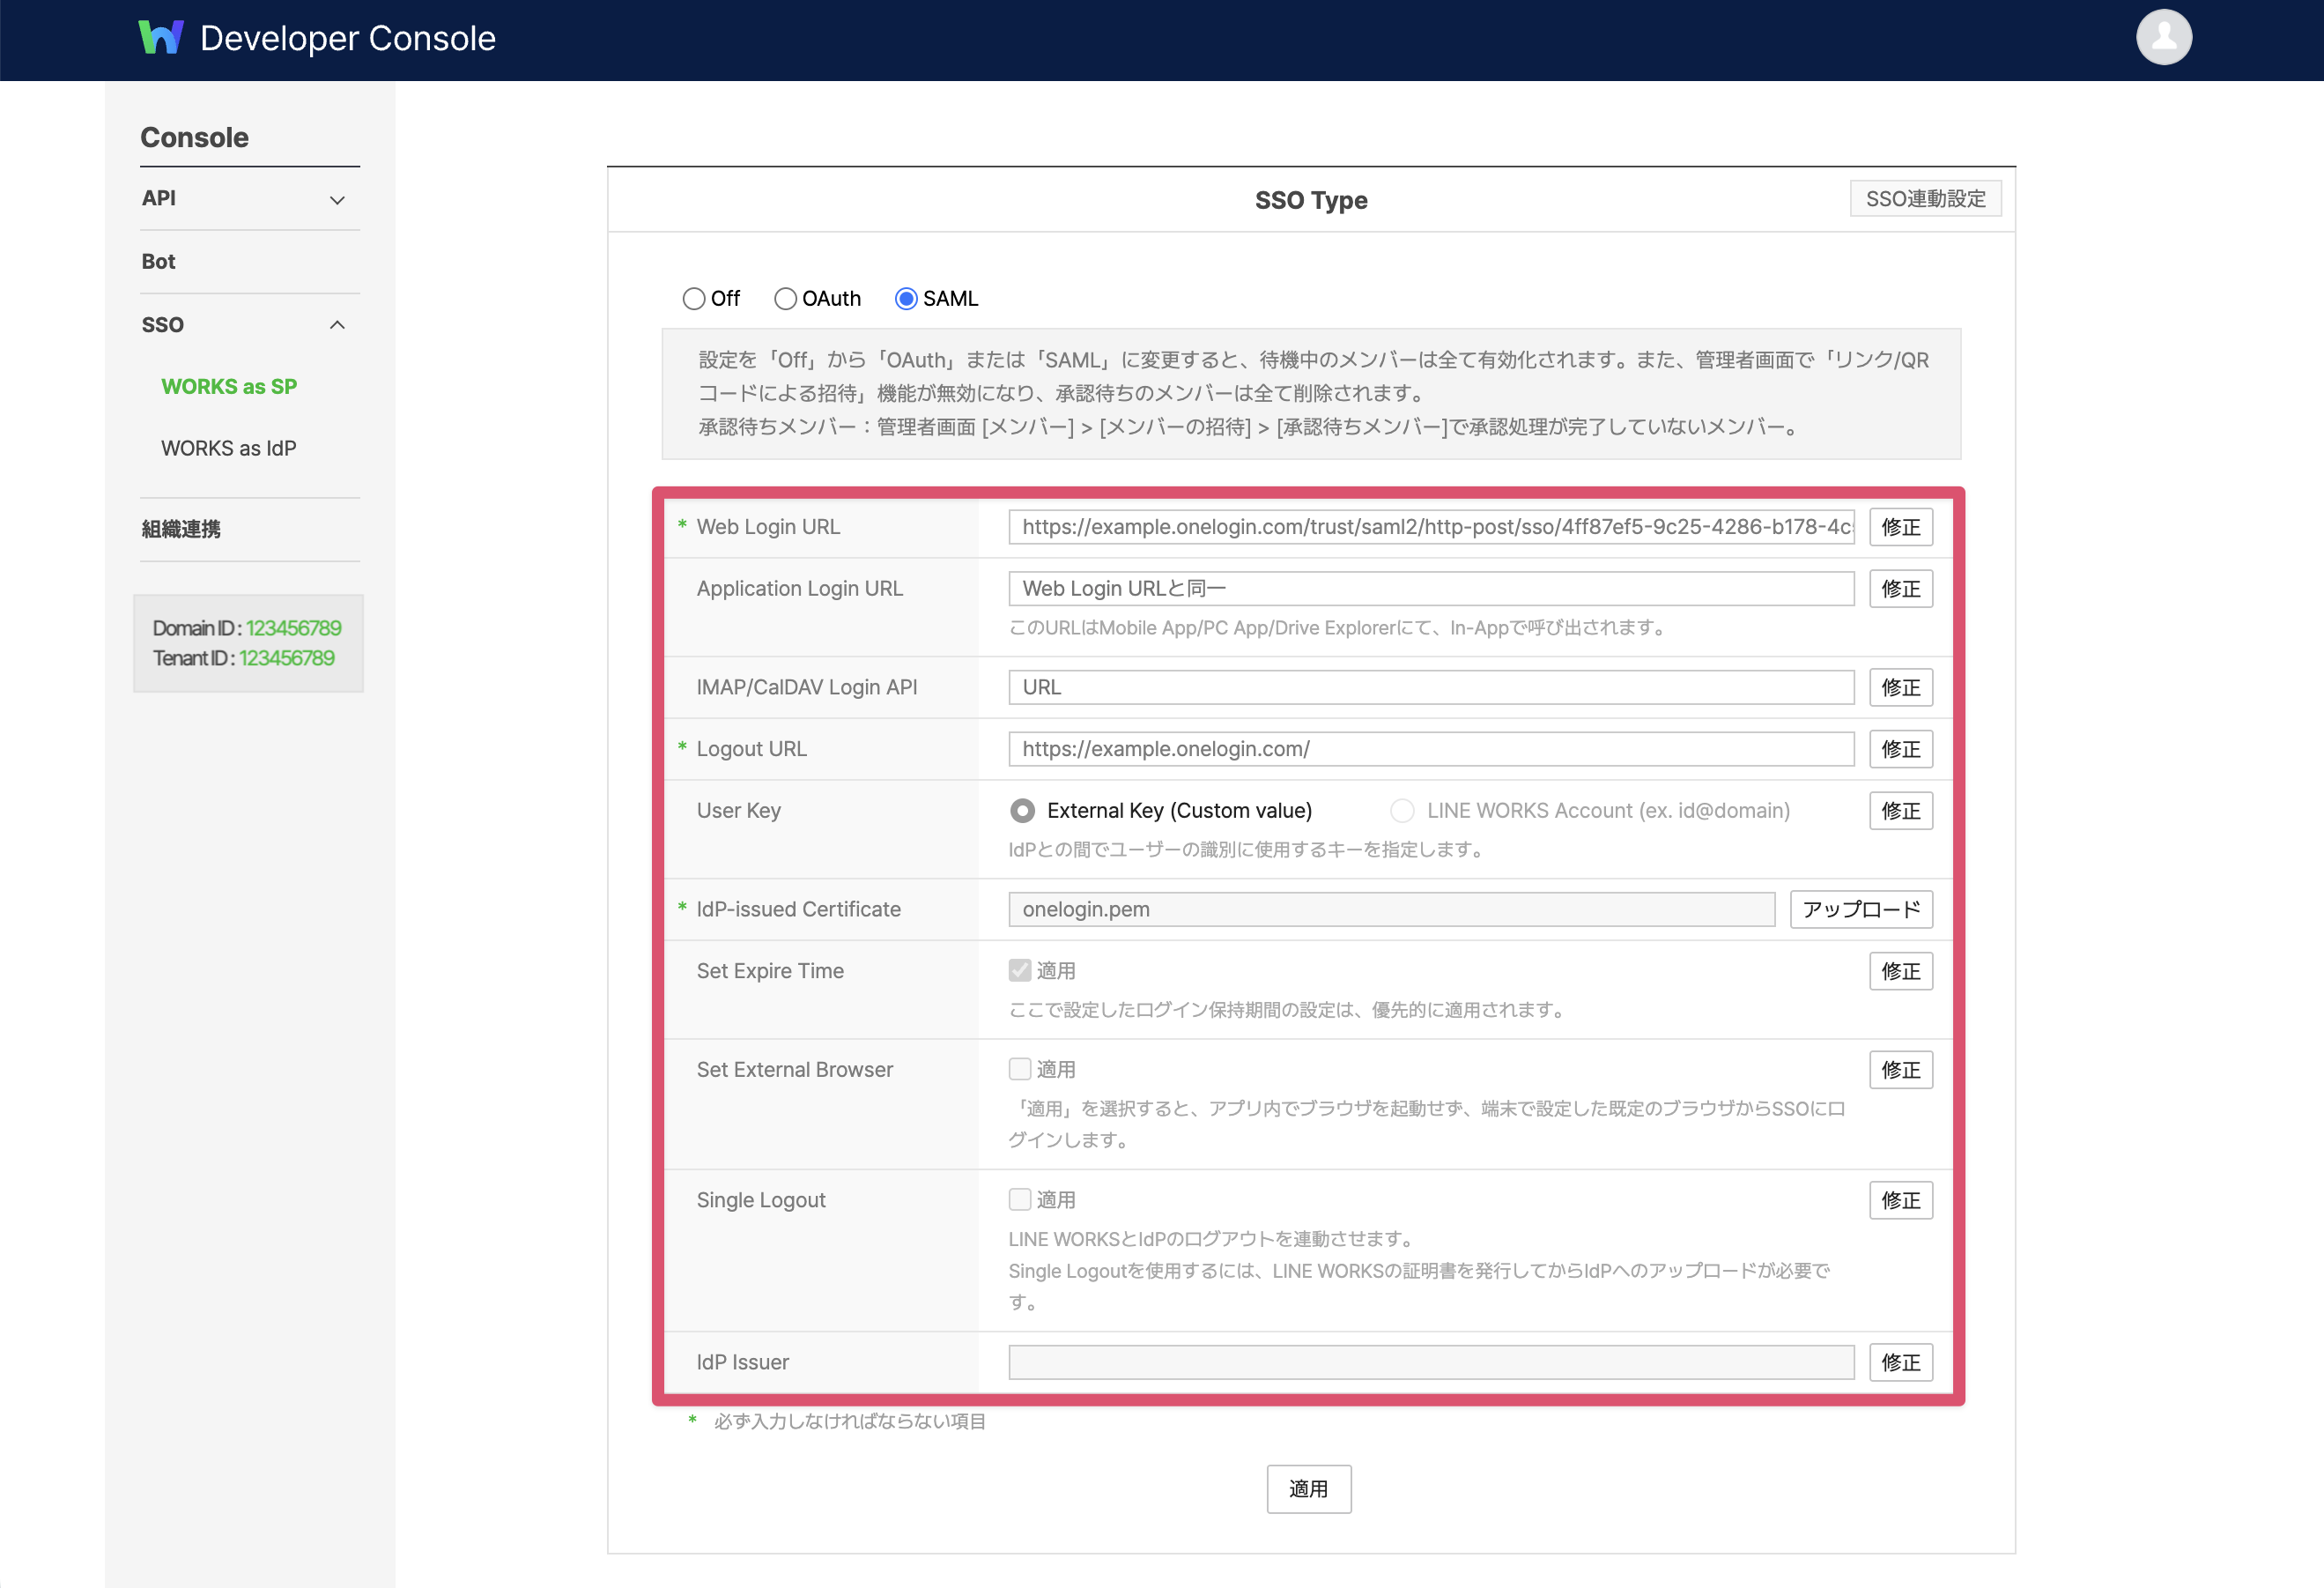Click 修正 for IdP Issuer
Image resolution: width=2324 pixels, height=1588 pixels.
click(1900, 1363)
